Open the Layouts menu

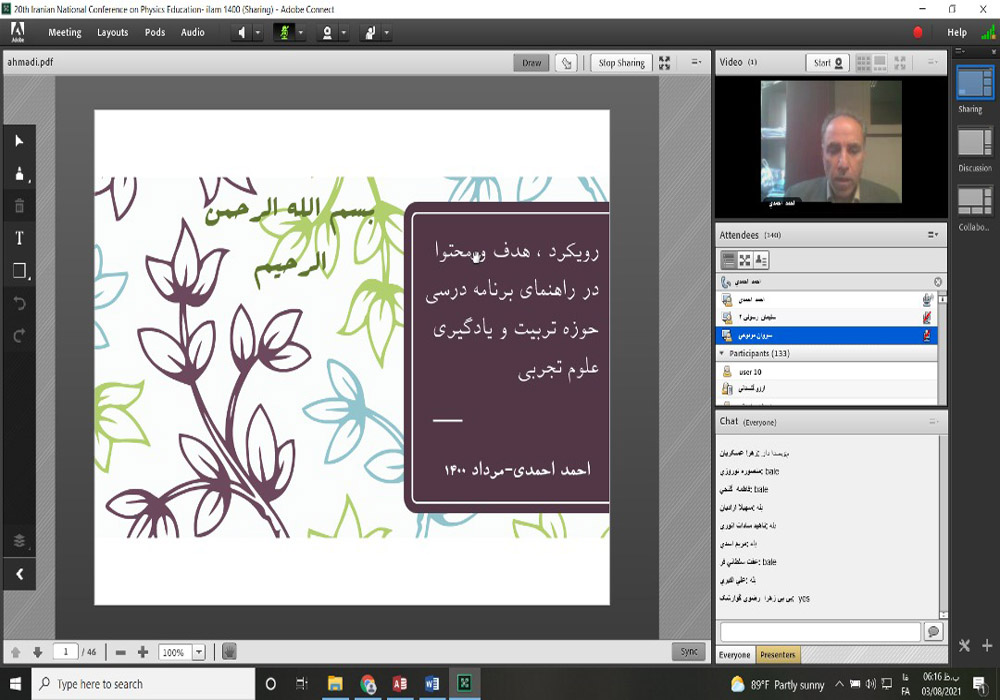tap(112, 32)
